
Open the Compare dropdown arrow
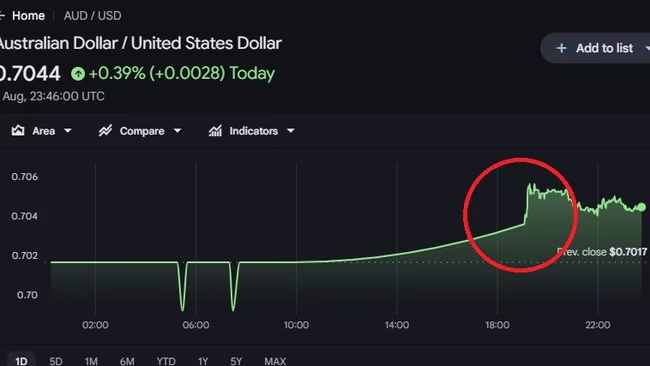click(x=177, y=131)
